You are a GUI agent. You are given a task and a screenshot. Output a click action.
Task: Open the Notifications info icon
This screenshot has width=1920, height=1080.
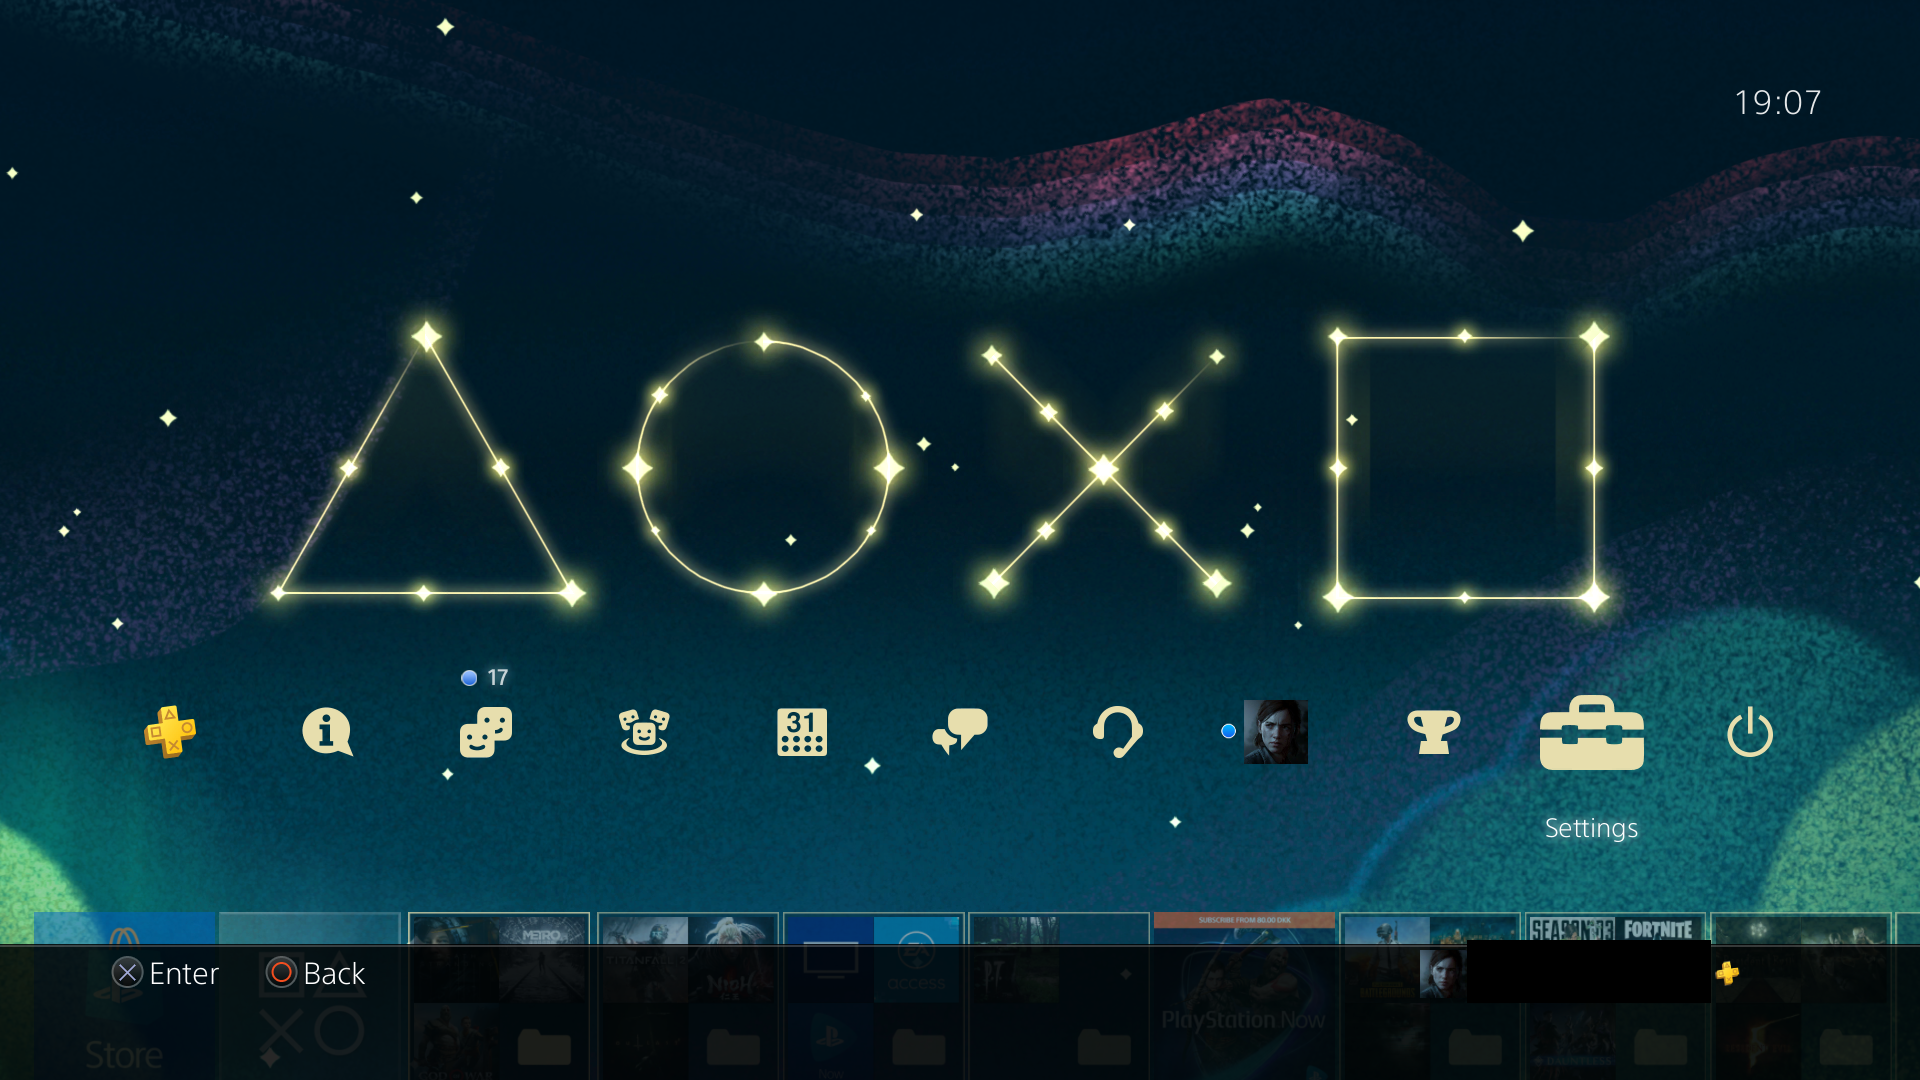[x=327, y=733]
